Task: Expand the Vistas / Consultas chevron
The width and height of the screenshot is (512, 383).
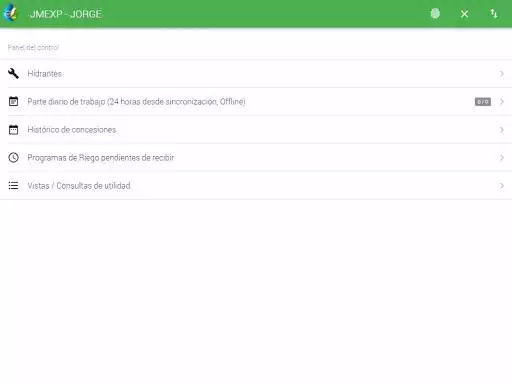Action: tap(502, 186)
